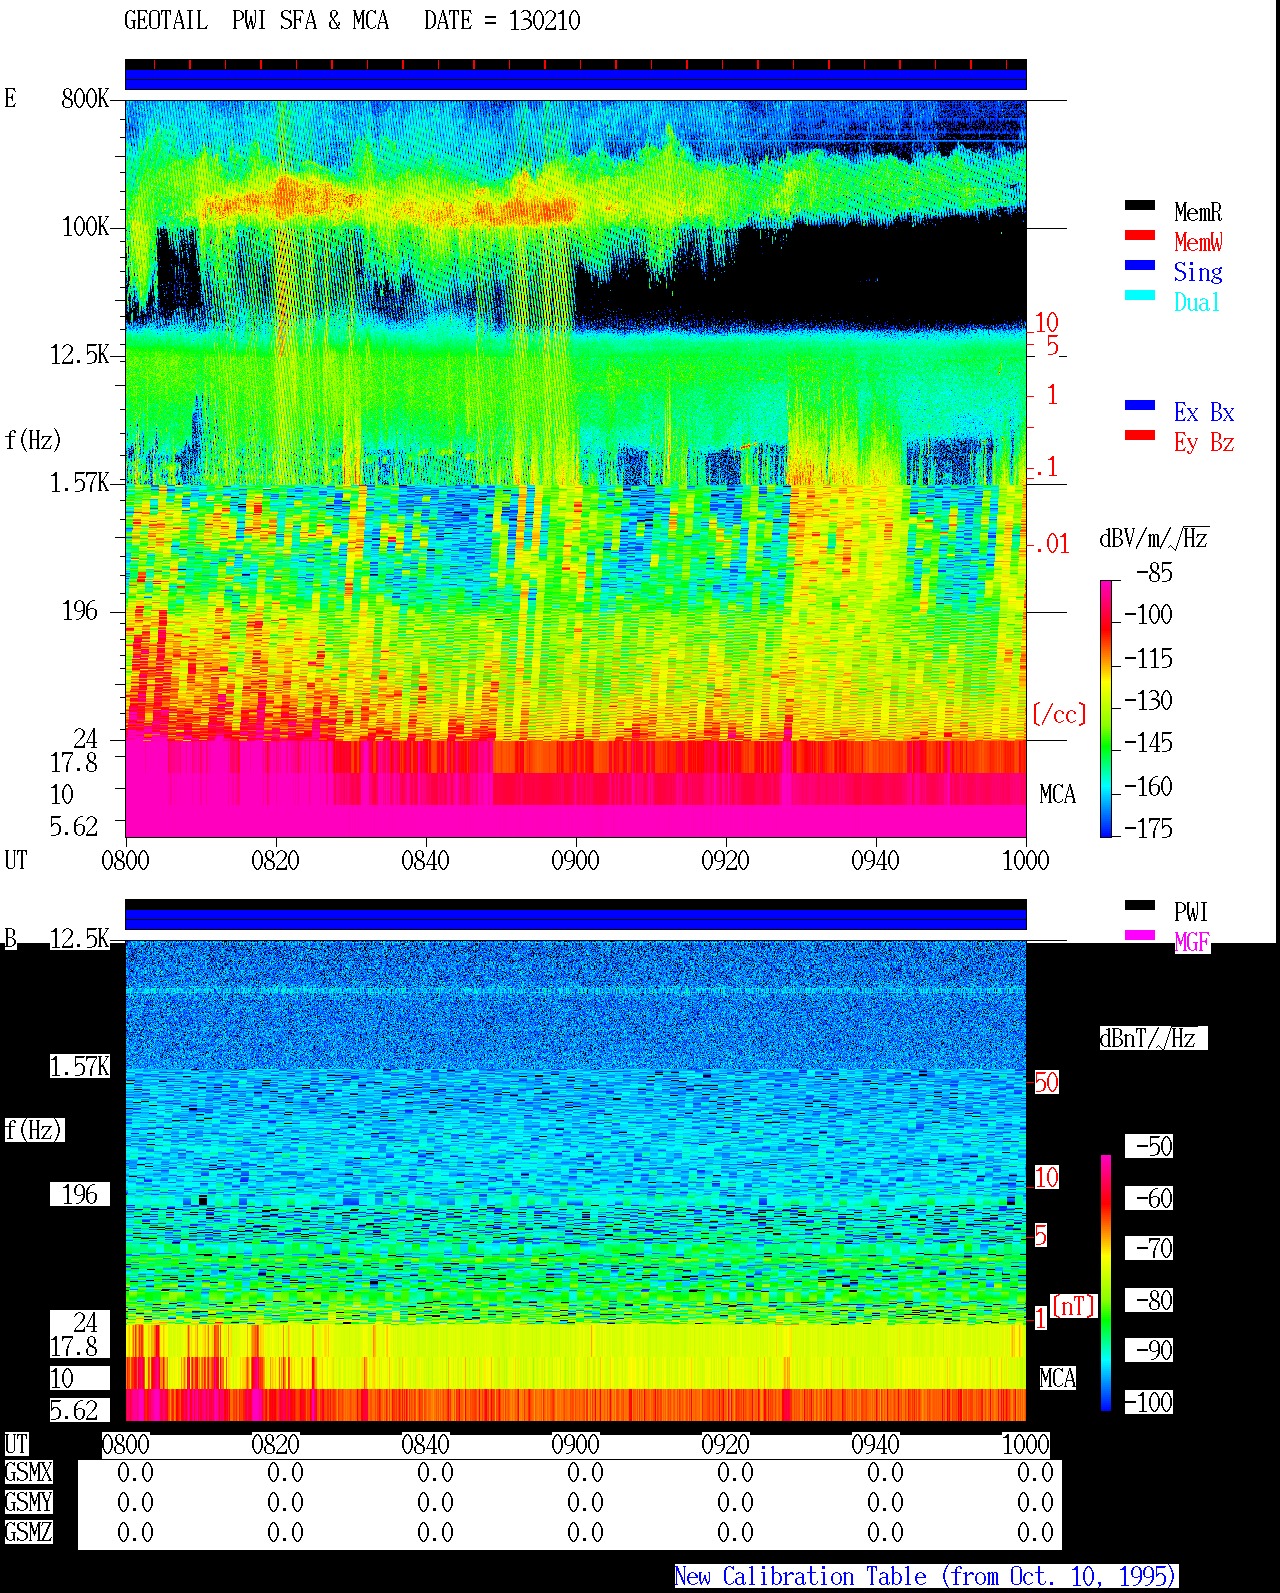Select the magenta MGF legend swatch
Screen dimensions: 1280x1593
tap(1140, 936)
